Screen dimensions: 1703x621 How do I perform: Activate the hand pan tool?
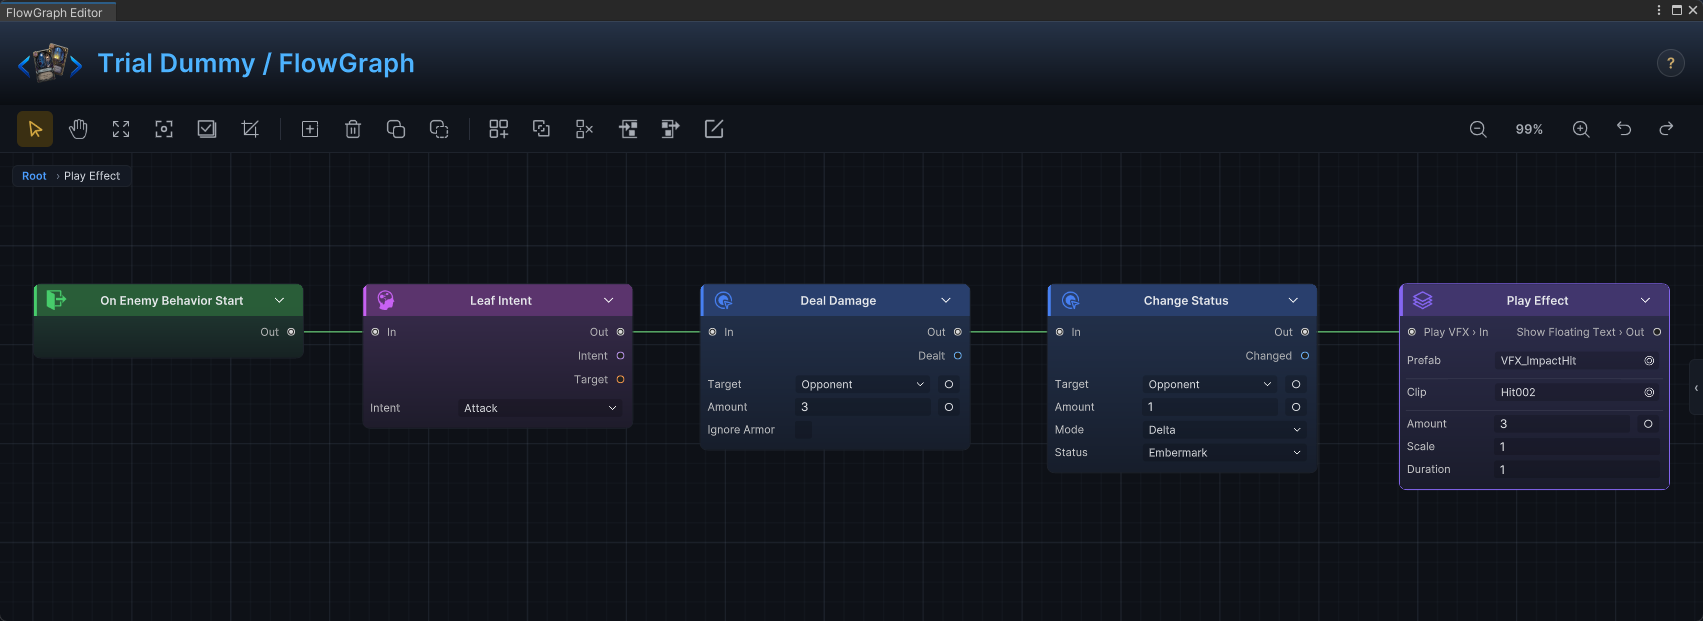coord(78,129)
